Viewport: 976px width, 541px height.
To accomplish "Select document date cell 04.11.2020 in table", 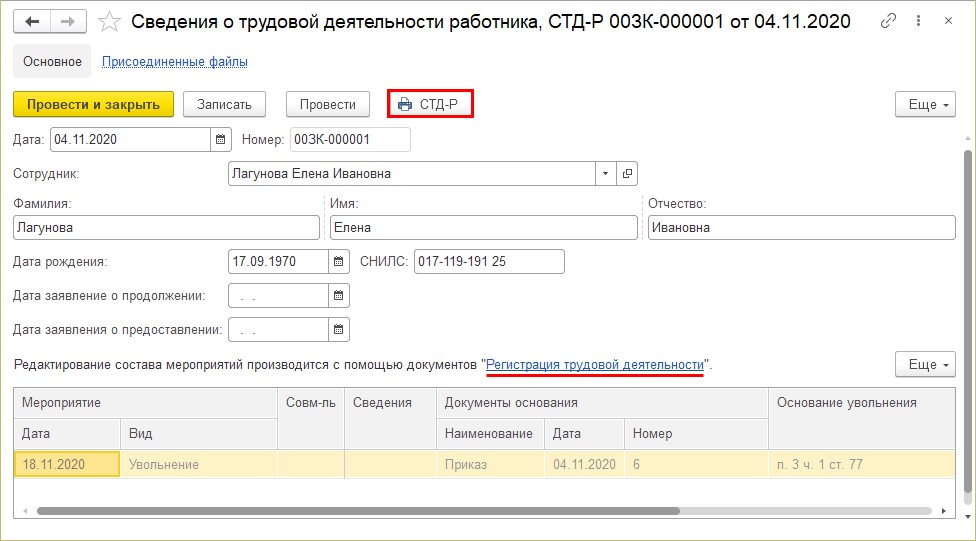I will tap(584, 464).
